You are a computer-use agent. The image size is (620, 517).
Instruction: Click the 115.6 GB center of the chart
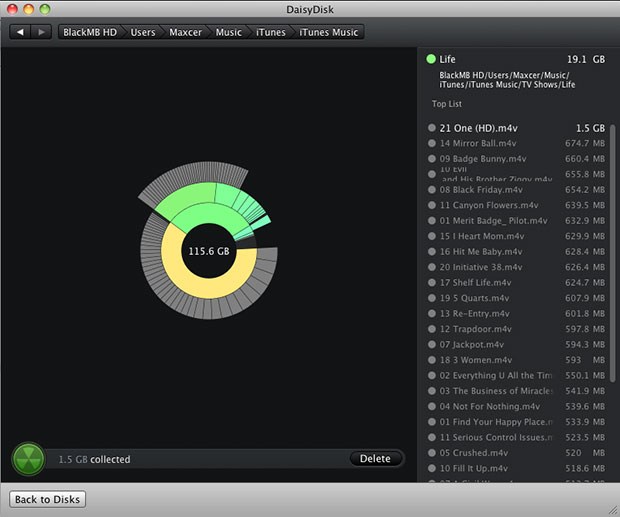[209, 251]
